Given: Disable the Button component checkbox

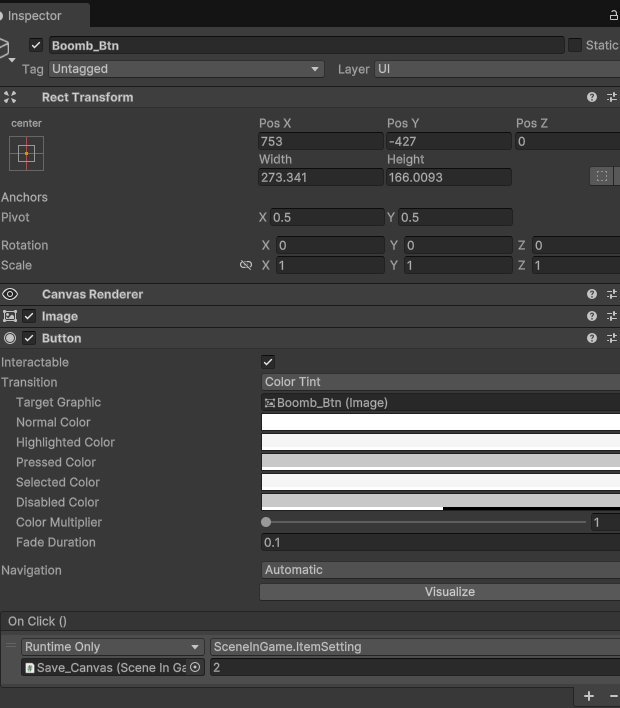Looking at the screenshot, I should [x=29, y=338].
